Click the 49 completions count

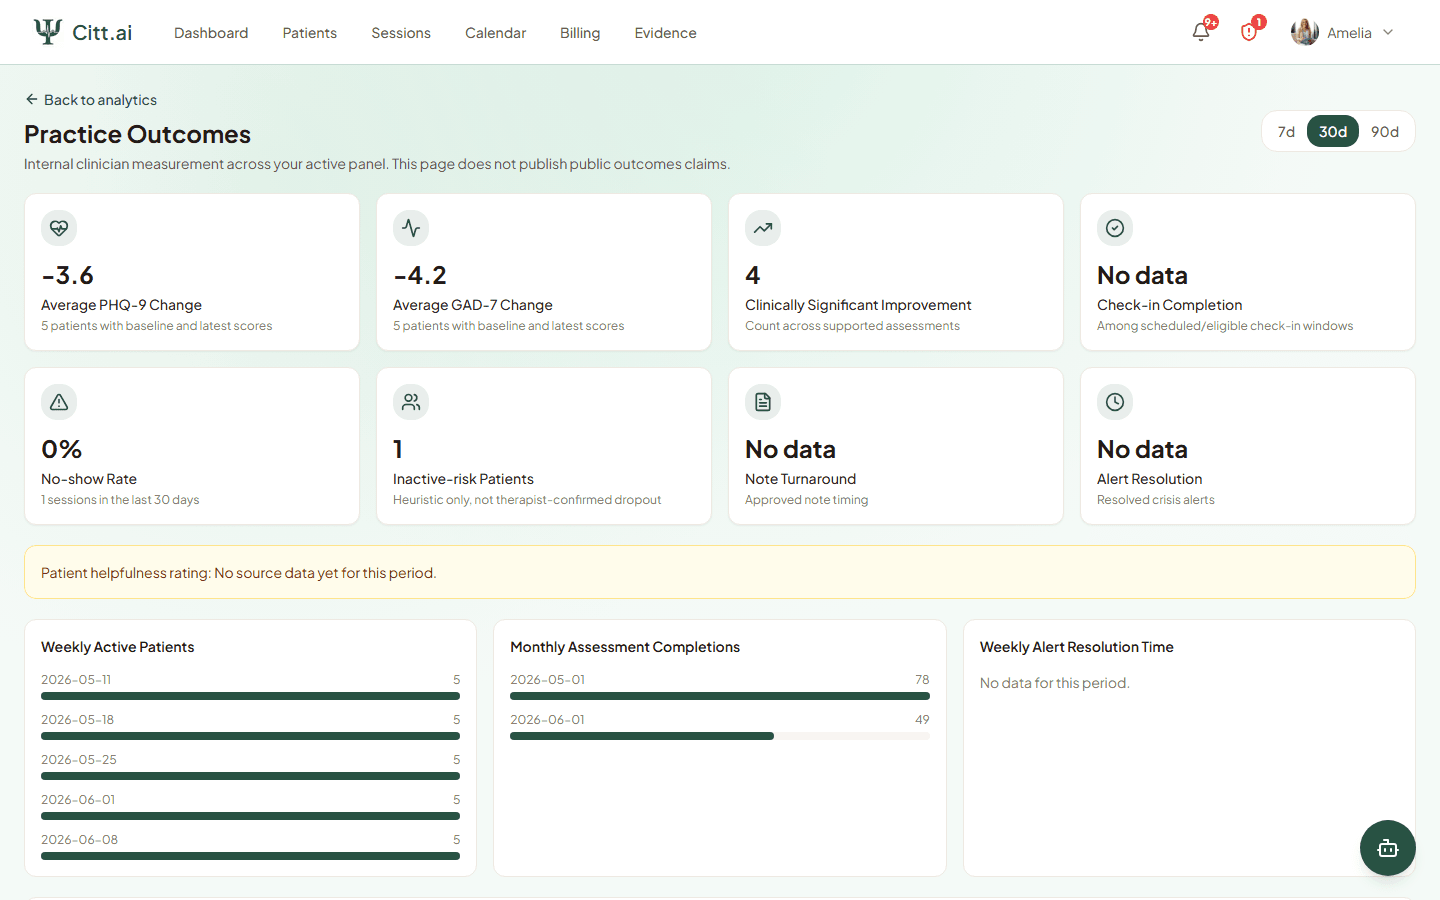(922, 719)
